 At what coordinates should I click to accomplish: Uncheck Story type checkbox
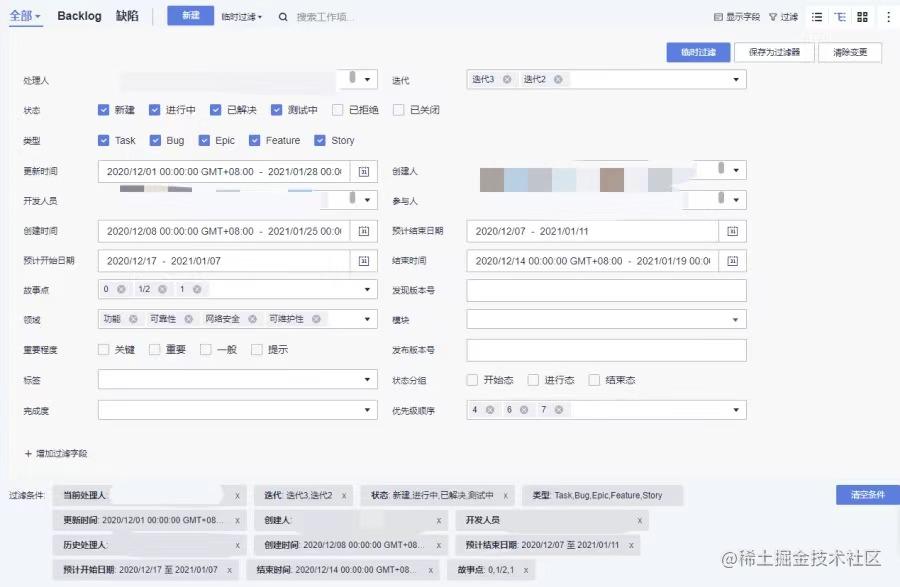coord(320,140)
